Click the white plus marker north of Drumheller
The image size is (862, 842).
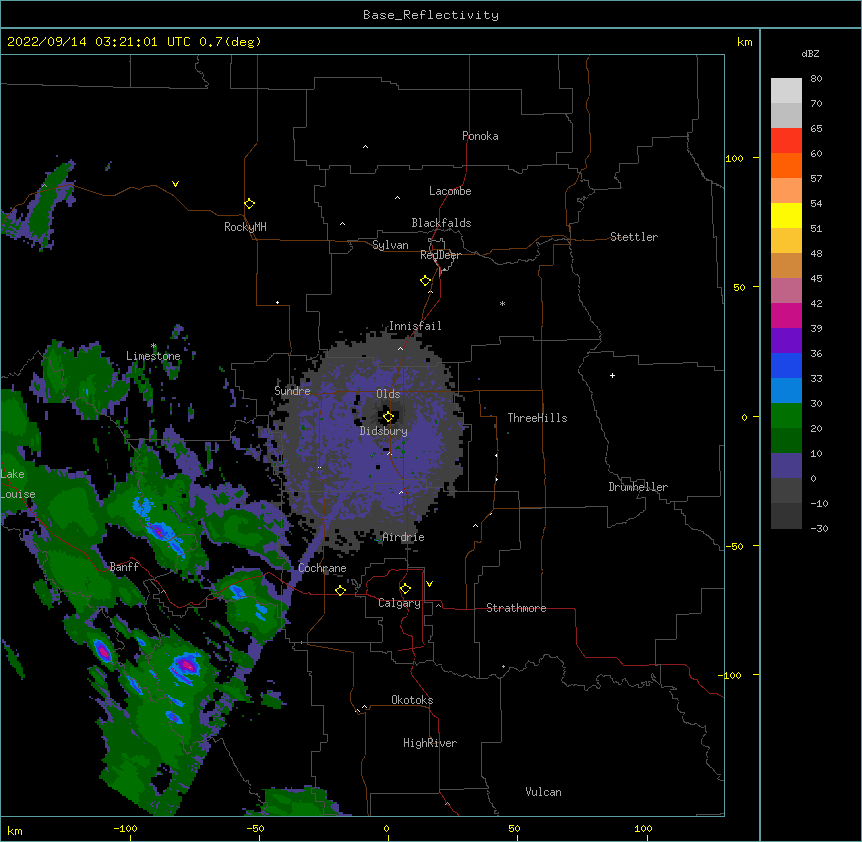click(612, 375)
